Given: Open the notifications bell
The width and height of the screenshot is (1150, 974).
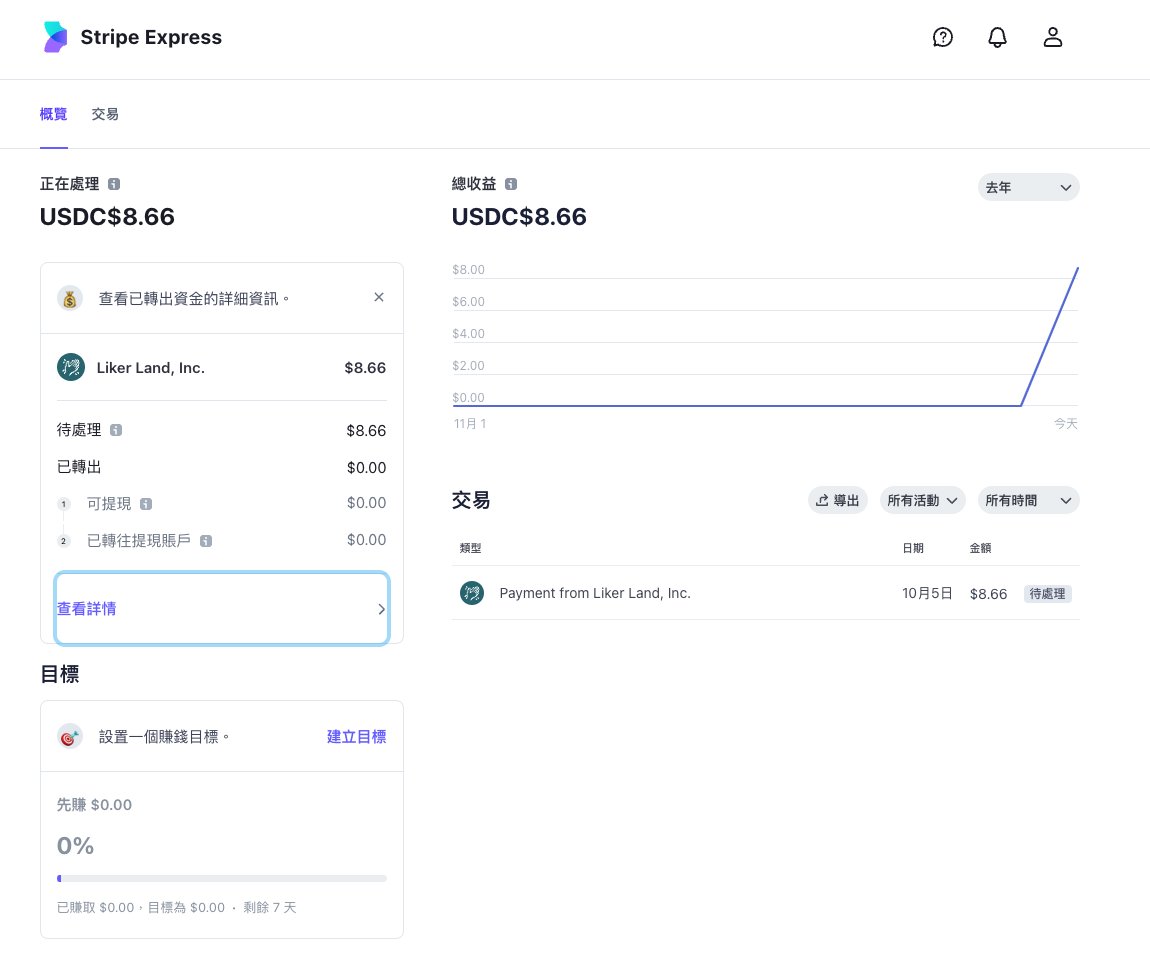Looking at the screenshot, I should click(997, 37).
